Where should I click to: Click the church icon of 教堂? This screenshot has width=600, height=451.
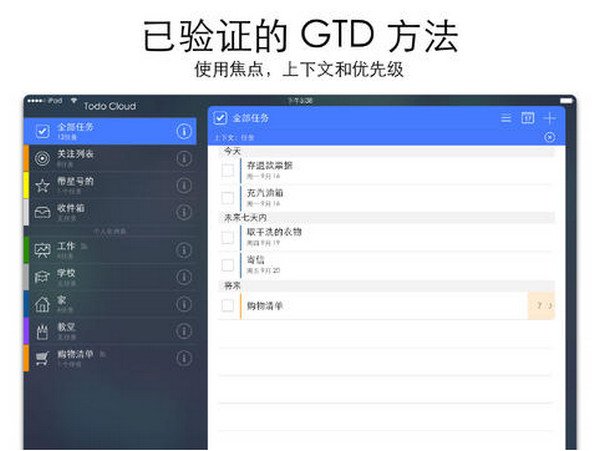(x=42, y=332)
